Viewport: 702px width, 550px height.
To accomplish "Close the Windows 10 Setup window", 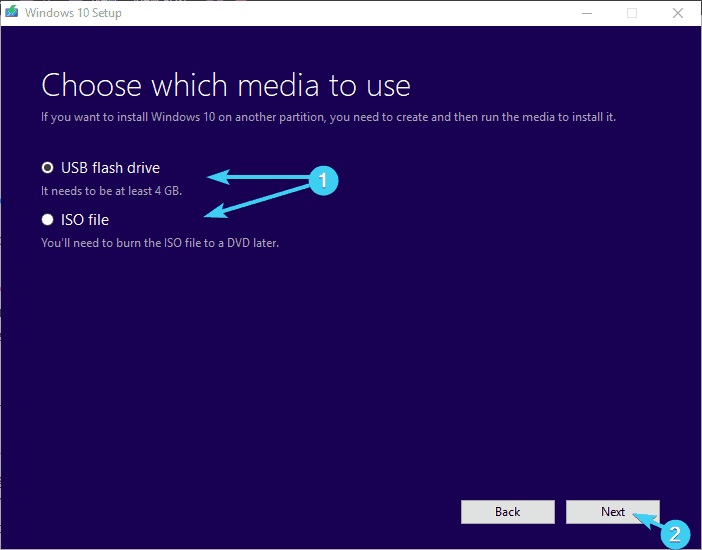I will (678, 13).
